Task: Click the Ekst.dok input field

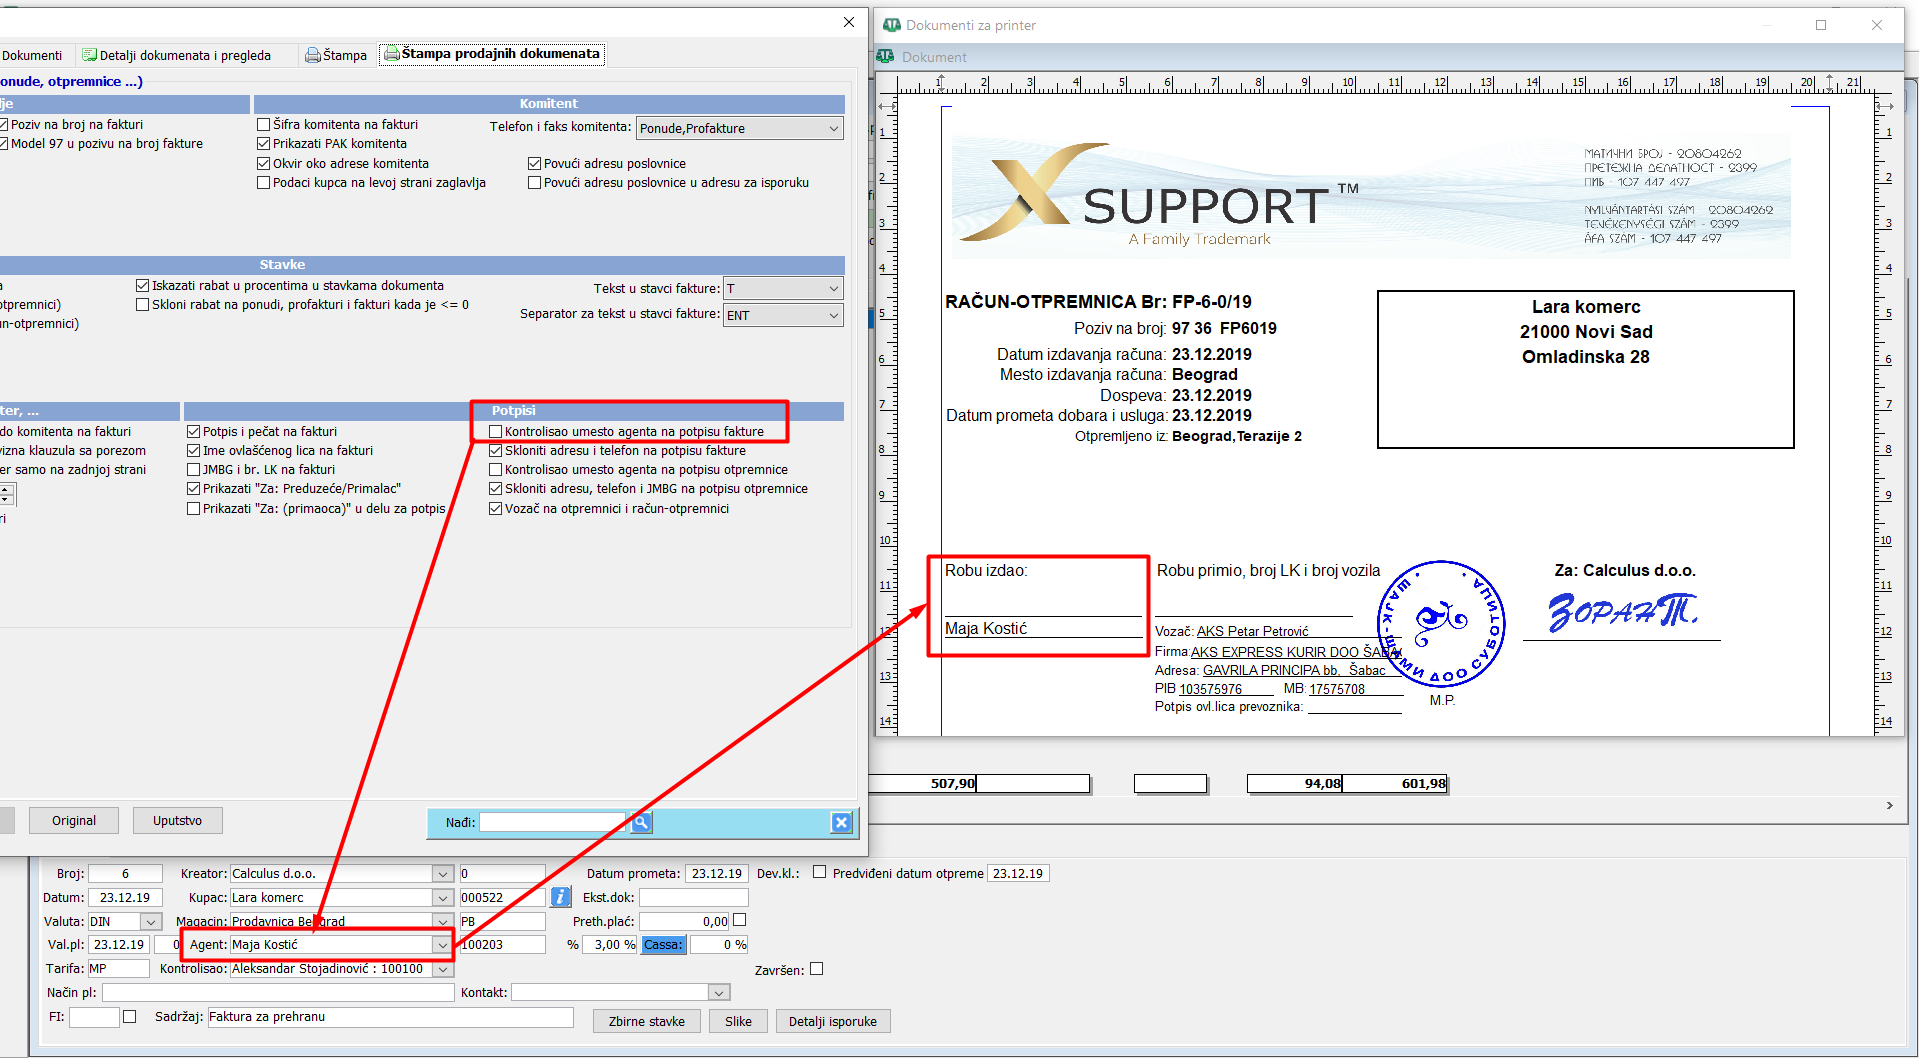Action: click(694, 898)
